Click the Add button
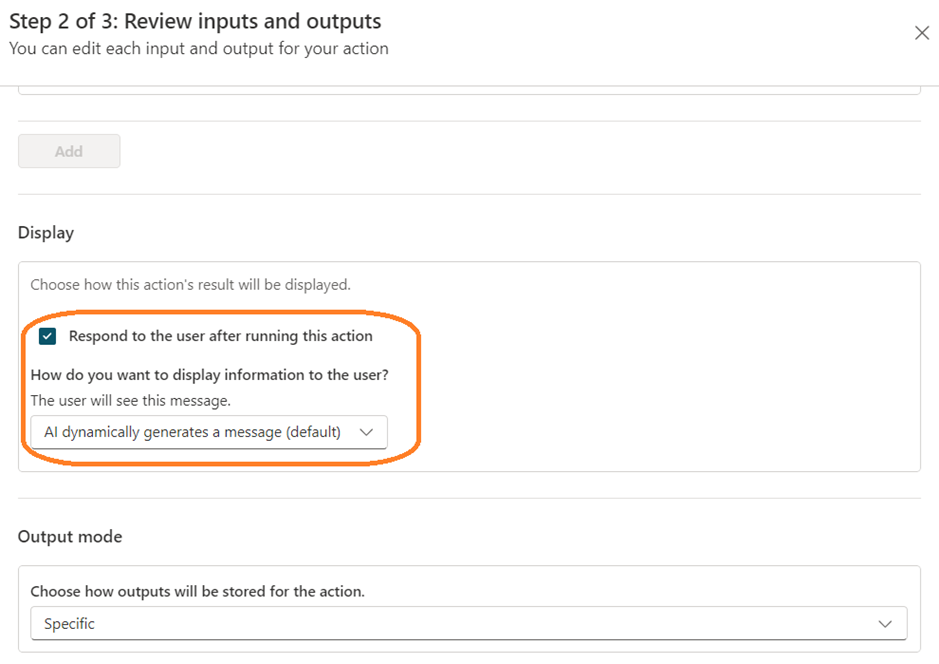Image resolution: width=939 pixels, height=664 pixels. (69, 151)
